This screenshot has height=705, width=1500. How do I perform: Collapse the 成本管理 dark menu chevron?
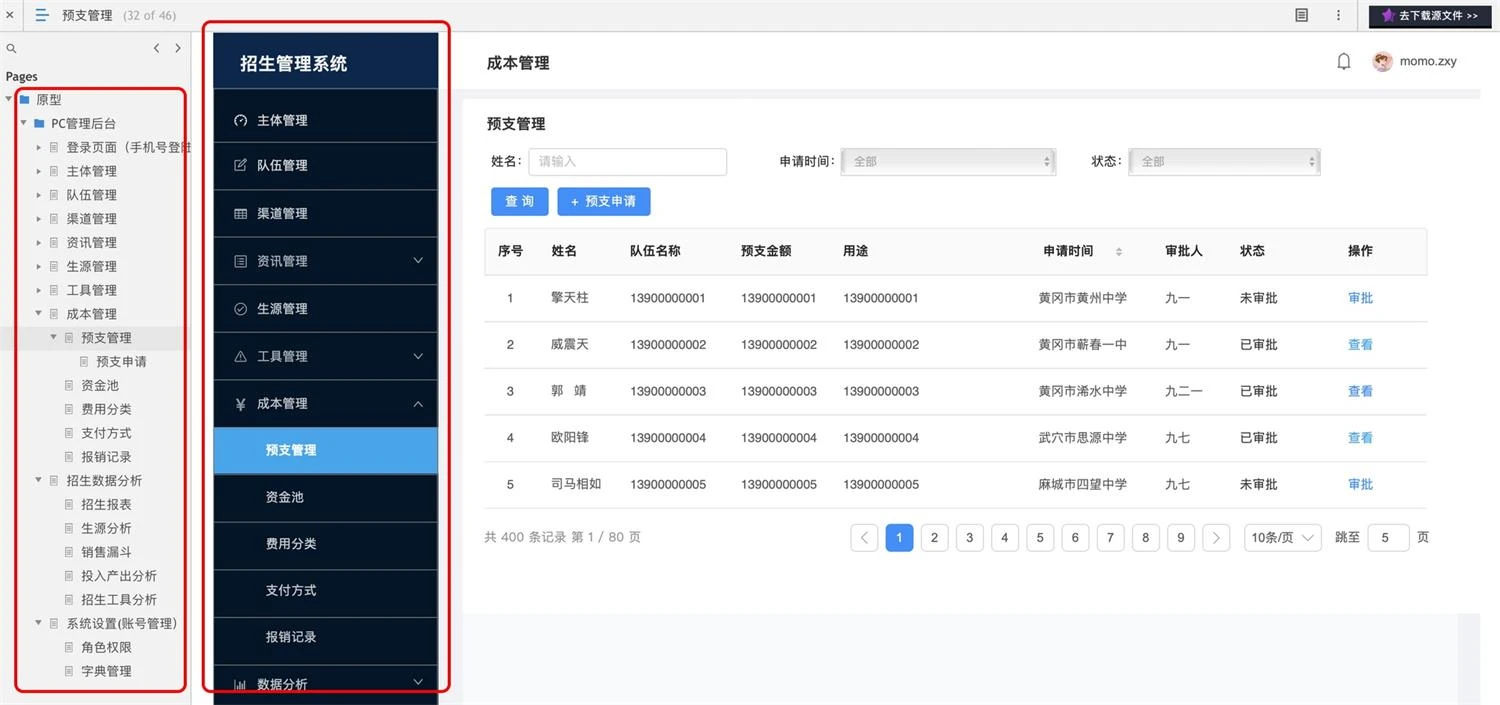418,404
